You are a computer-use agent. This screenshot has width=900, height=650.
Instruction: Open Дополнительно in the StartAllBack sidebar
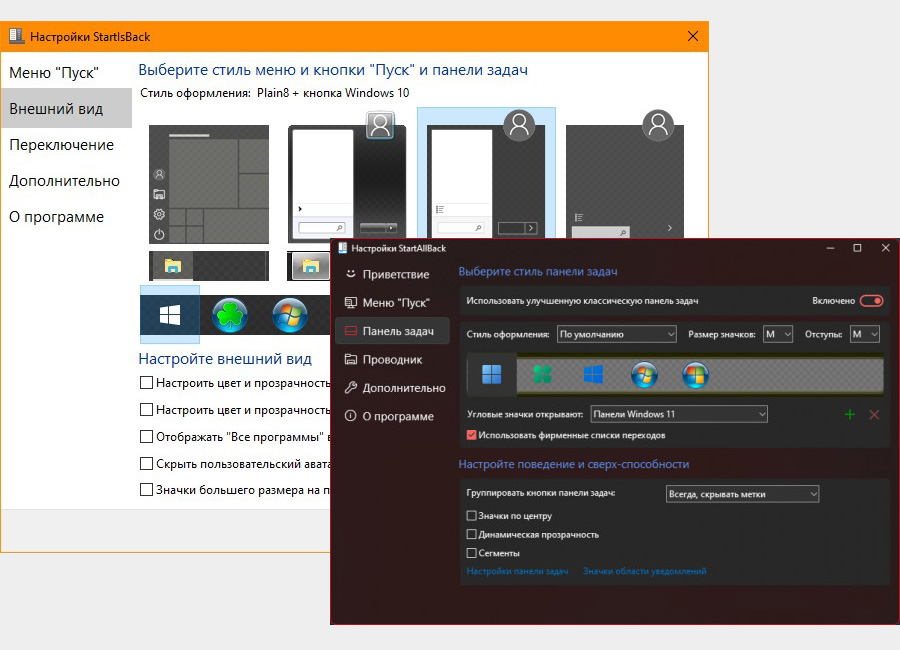coord(392,388)
